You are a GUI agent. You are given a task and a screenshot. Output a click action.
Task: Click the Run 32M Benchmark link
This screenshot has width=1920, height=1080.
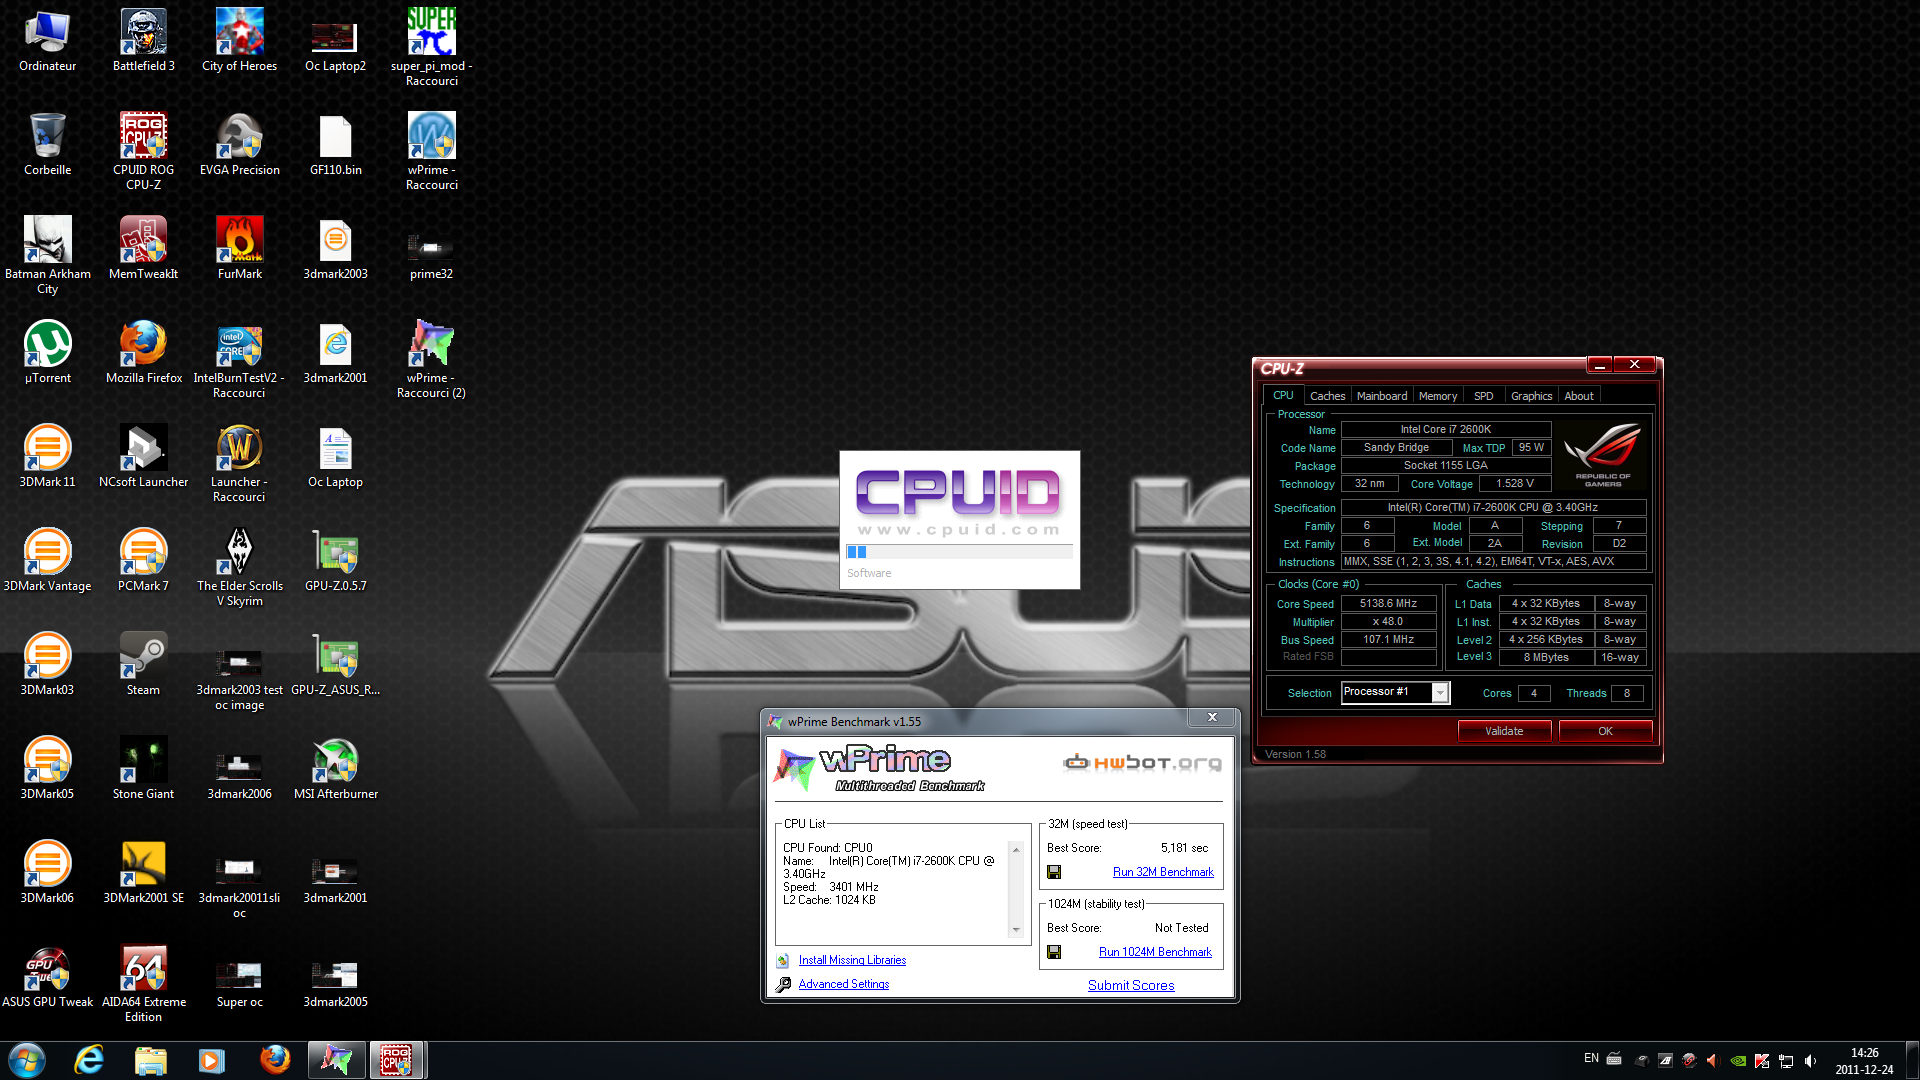click(x=1163, y=872)
